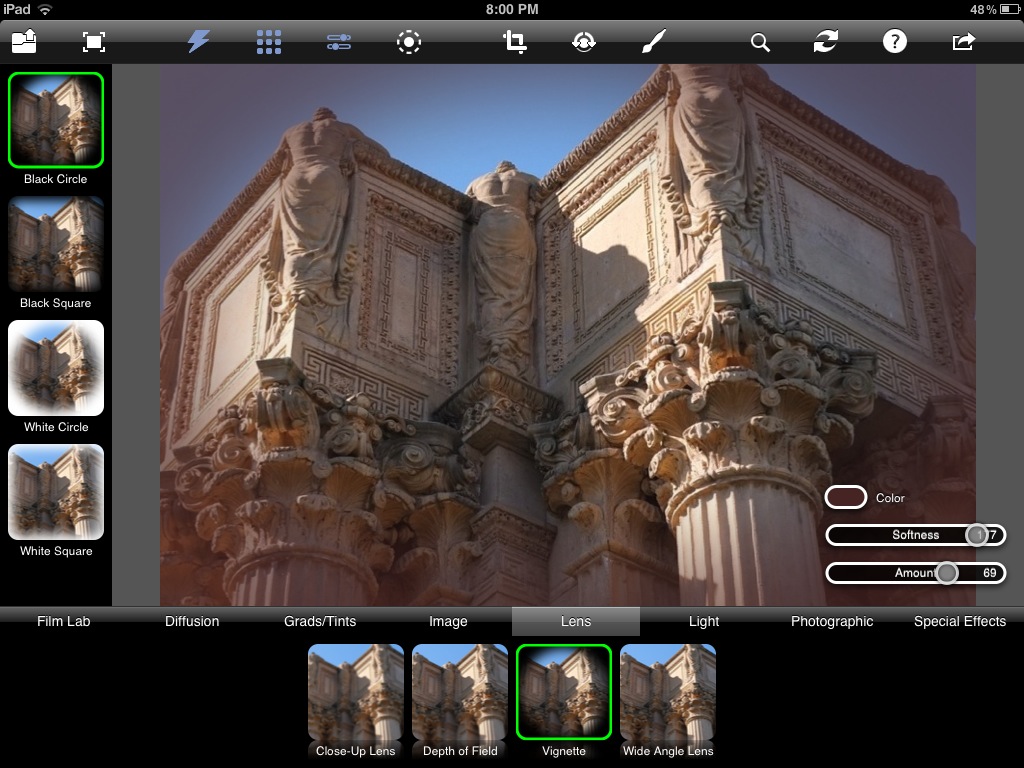Tap the fullscreen view icon

click(x=93, y=41)
